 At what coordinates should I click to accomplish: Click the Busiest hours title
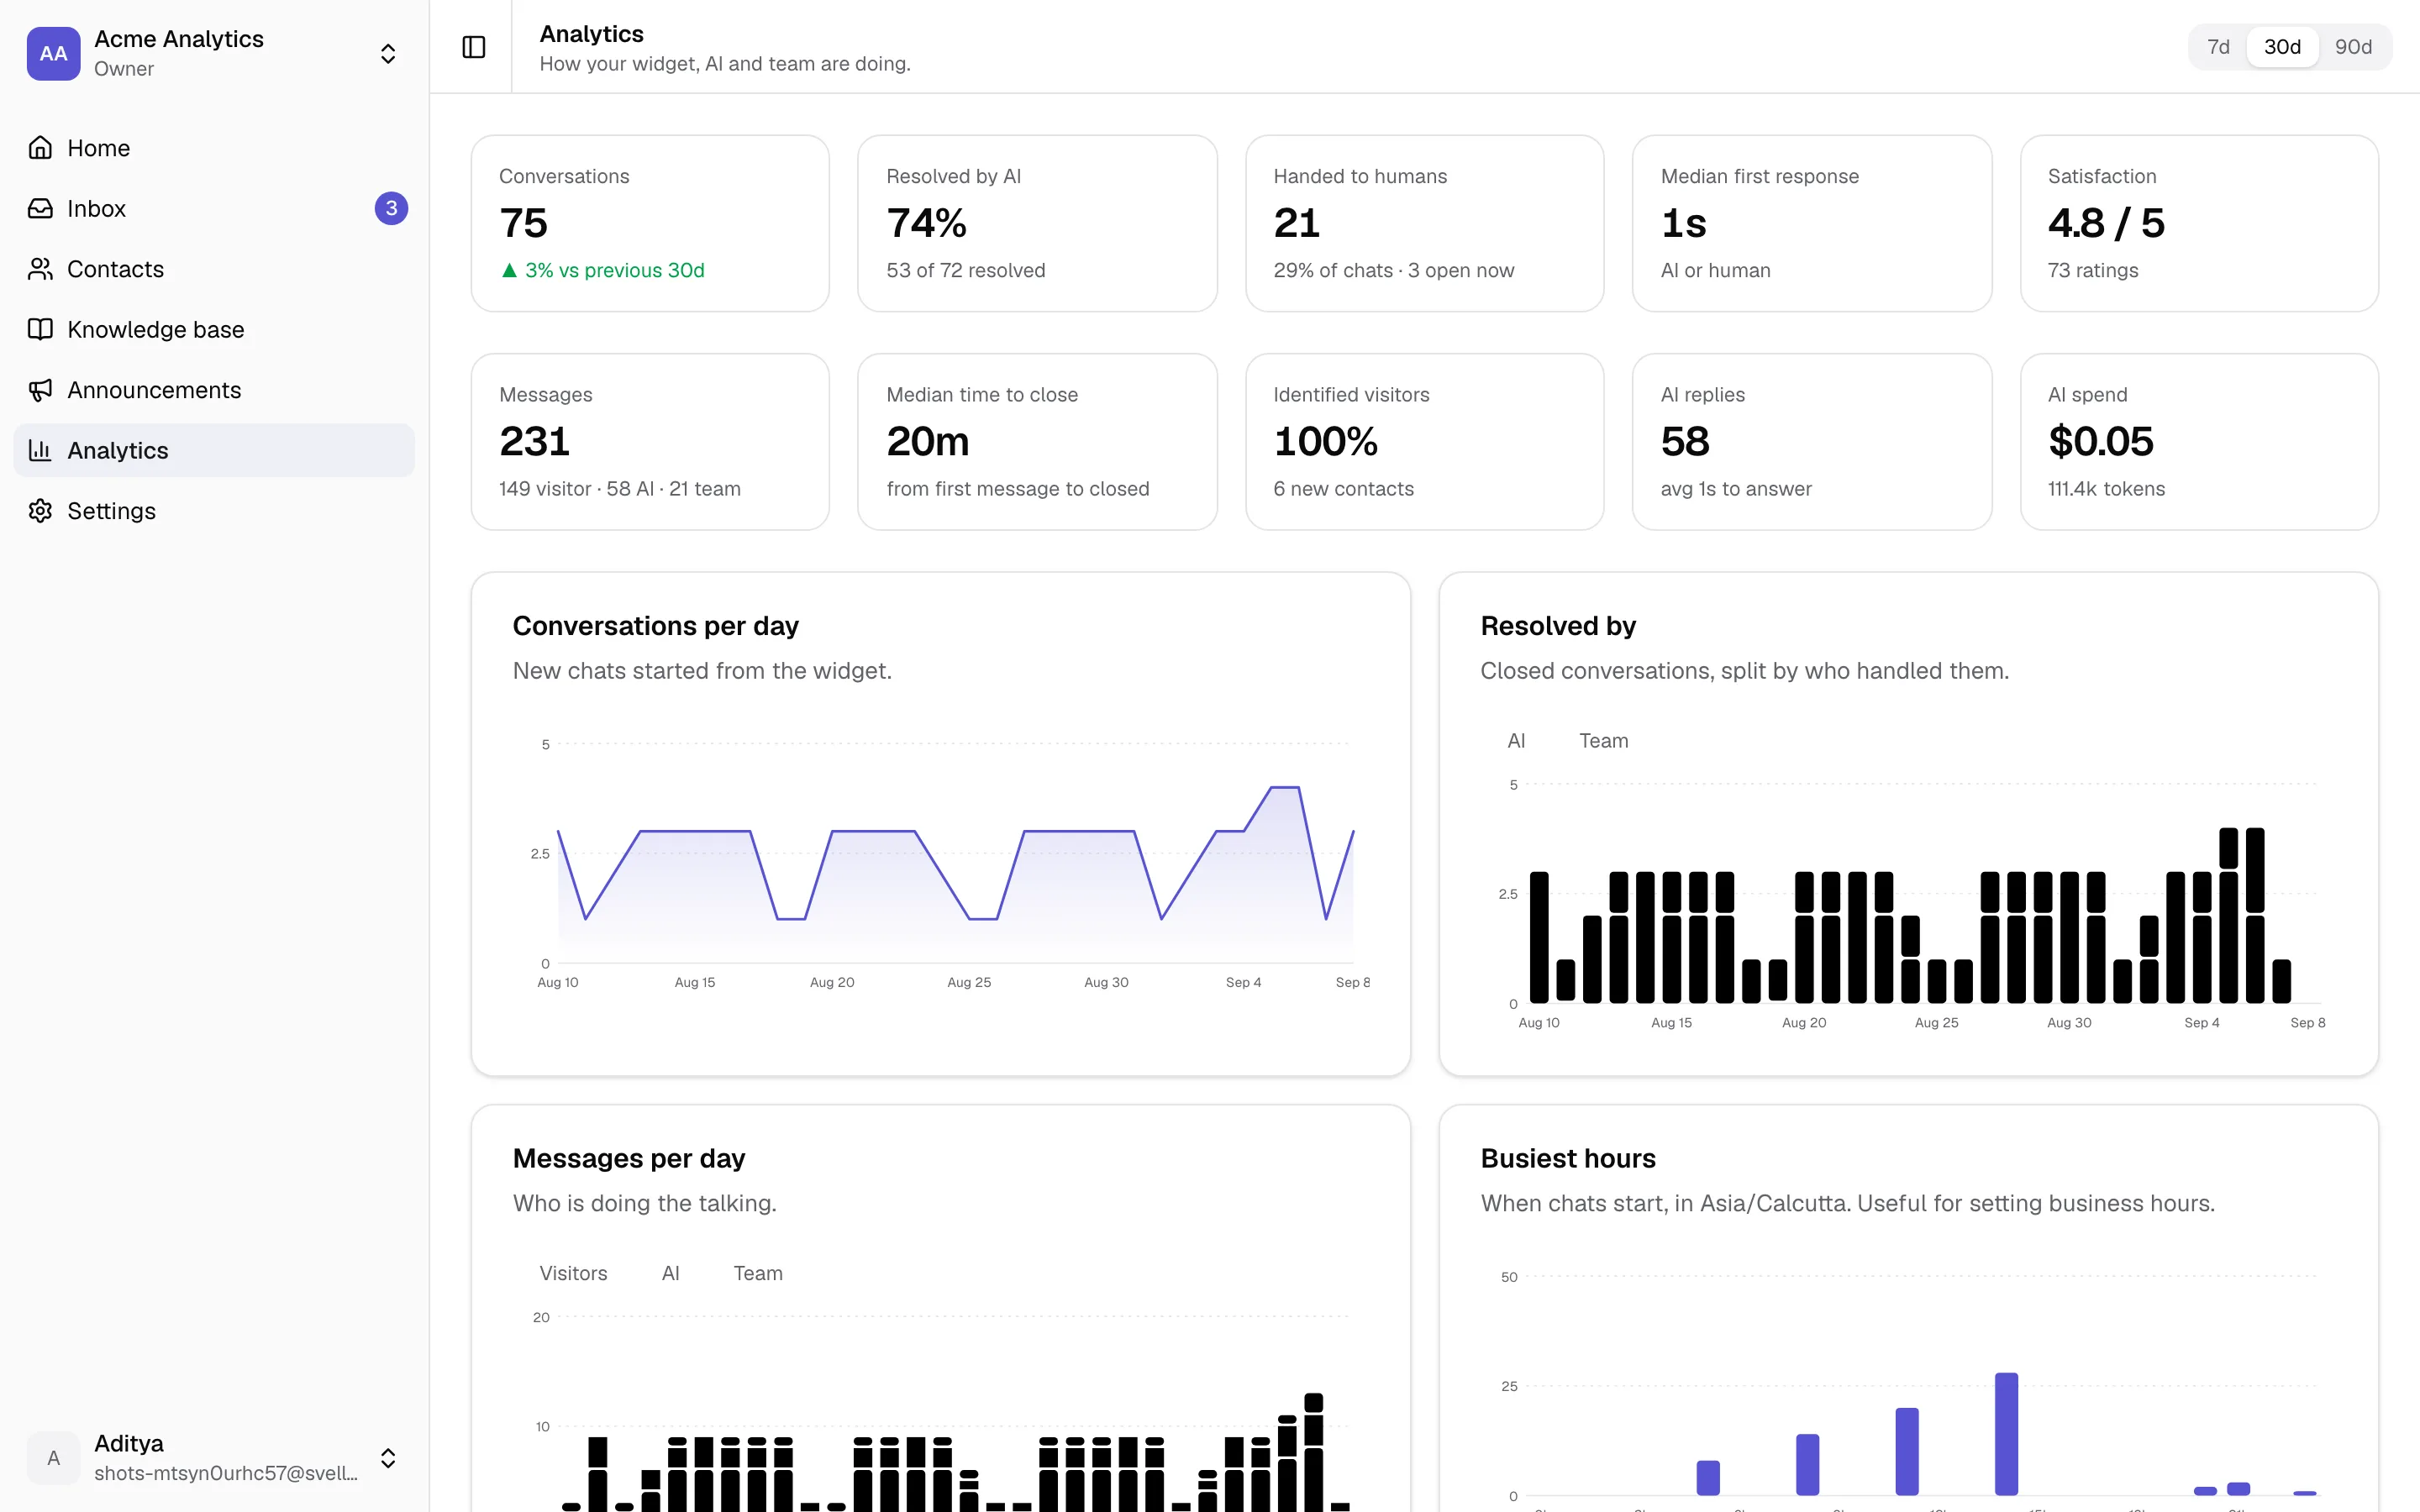[x=1568, y=1158]
